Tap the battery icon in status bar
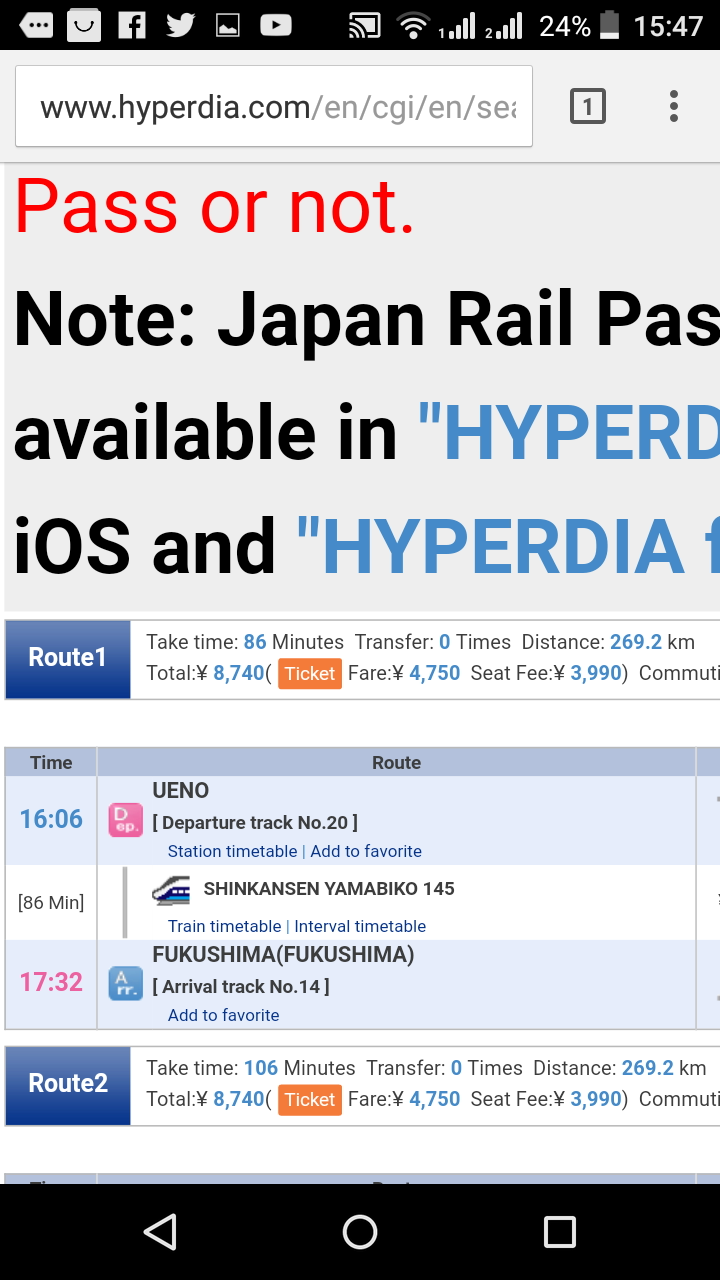720x1280 pixels. [609, 25]
